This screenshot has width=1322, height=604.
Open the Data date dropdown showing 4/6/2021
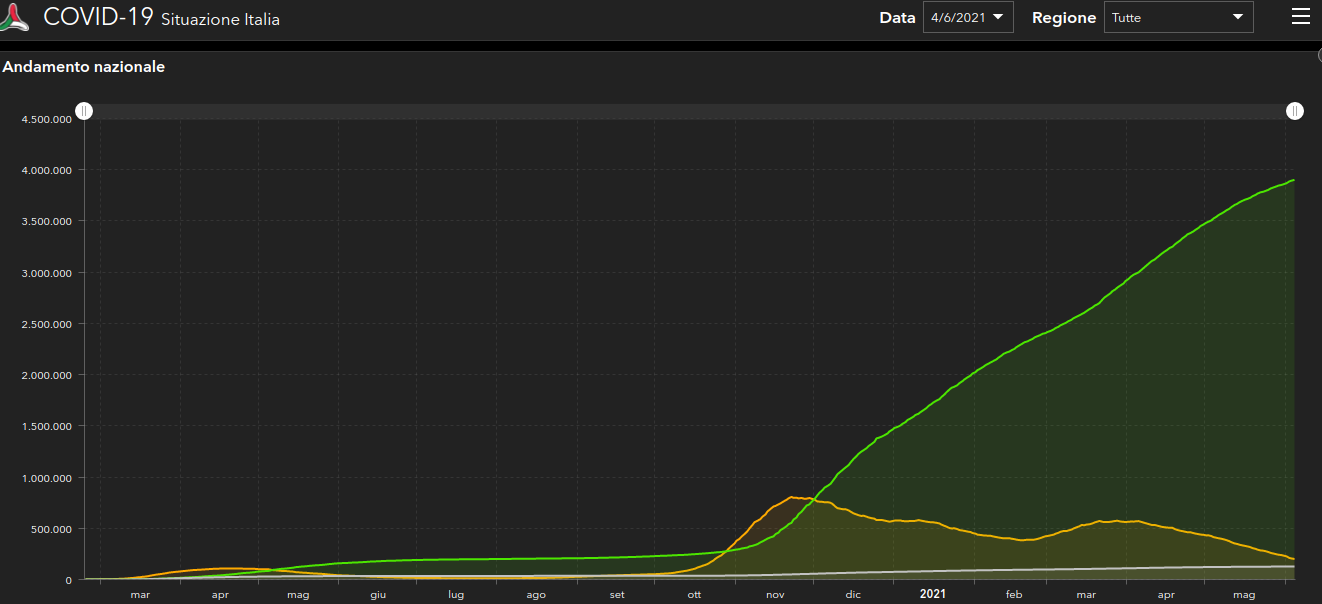tap(967, 17)
